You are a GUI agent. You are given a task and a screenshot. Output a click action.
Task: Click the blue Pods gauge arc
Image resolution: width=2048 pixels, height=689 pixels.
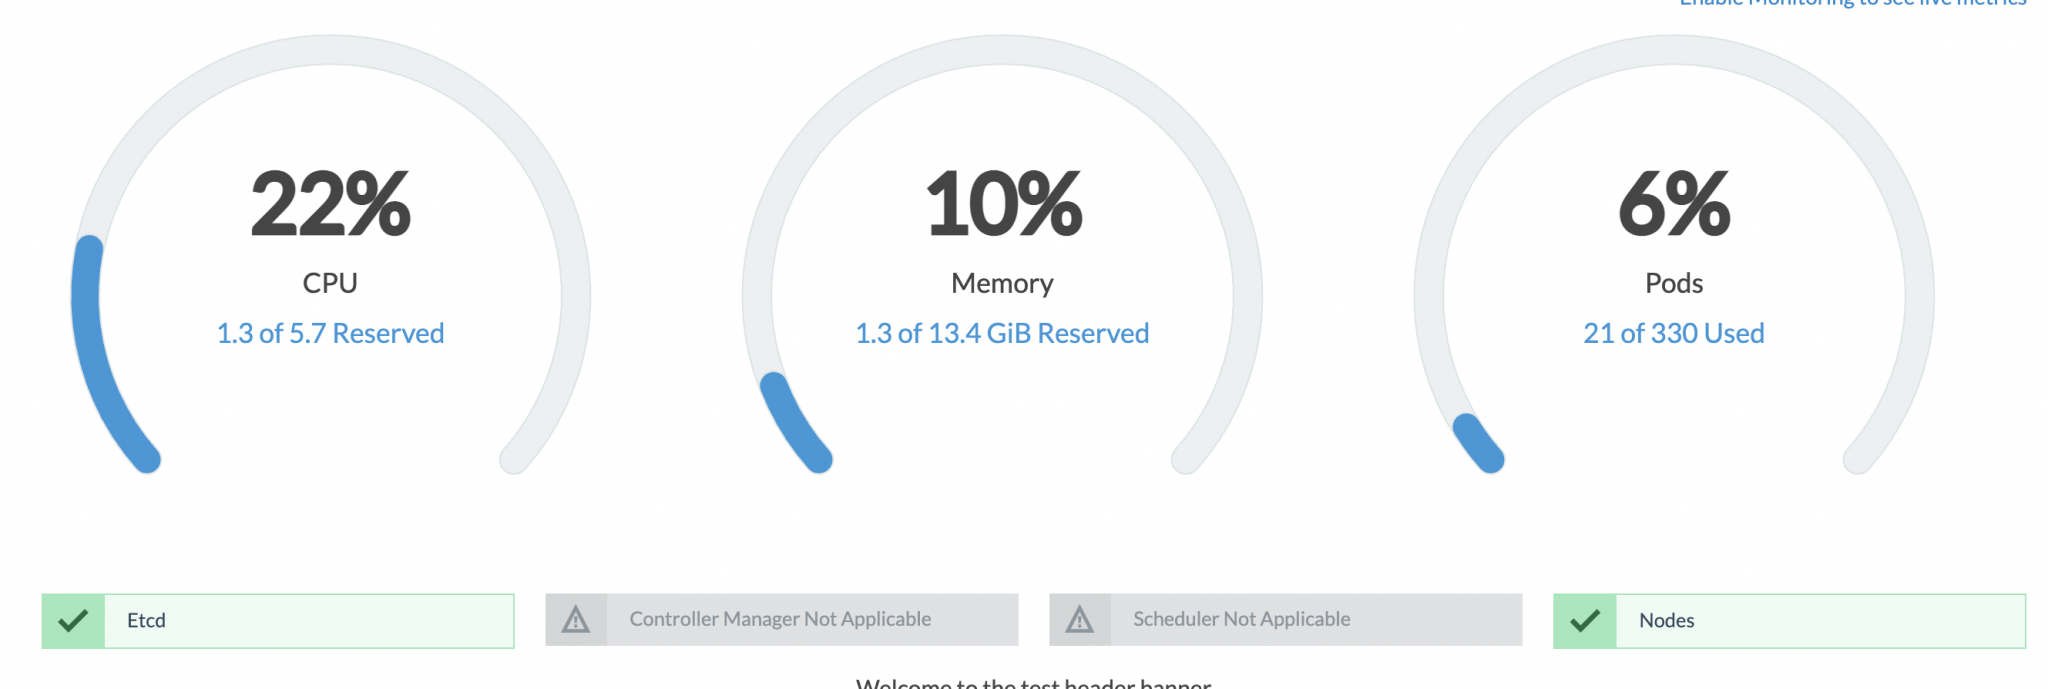point(1477,442)
